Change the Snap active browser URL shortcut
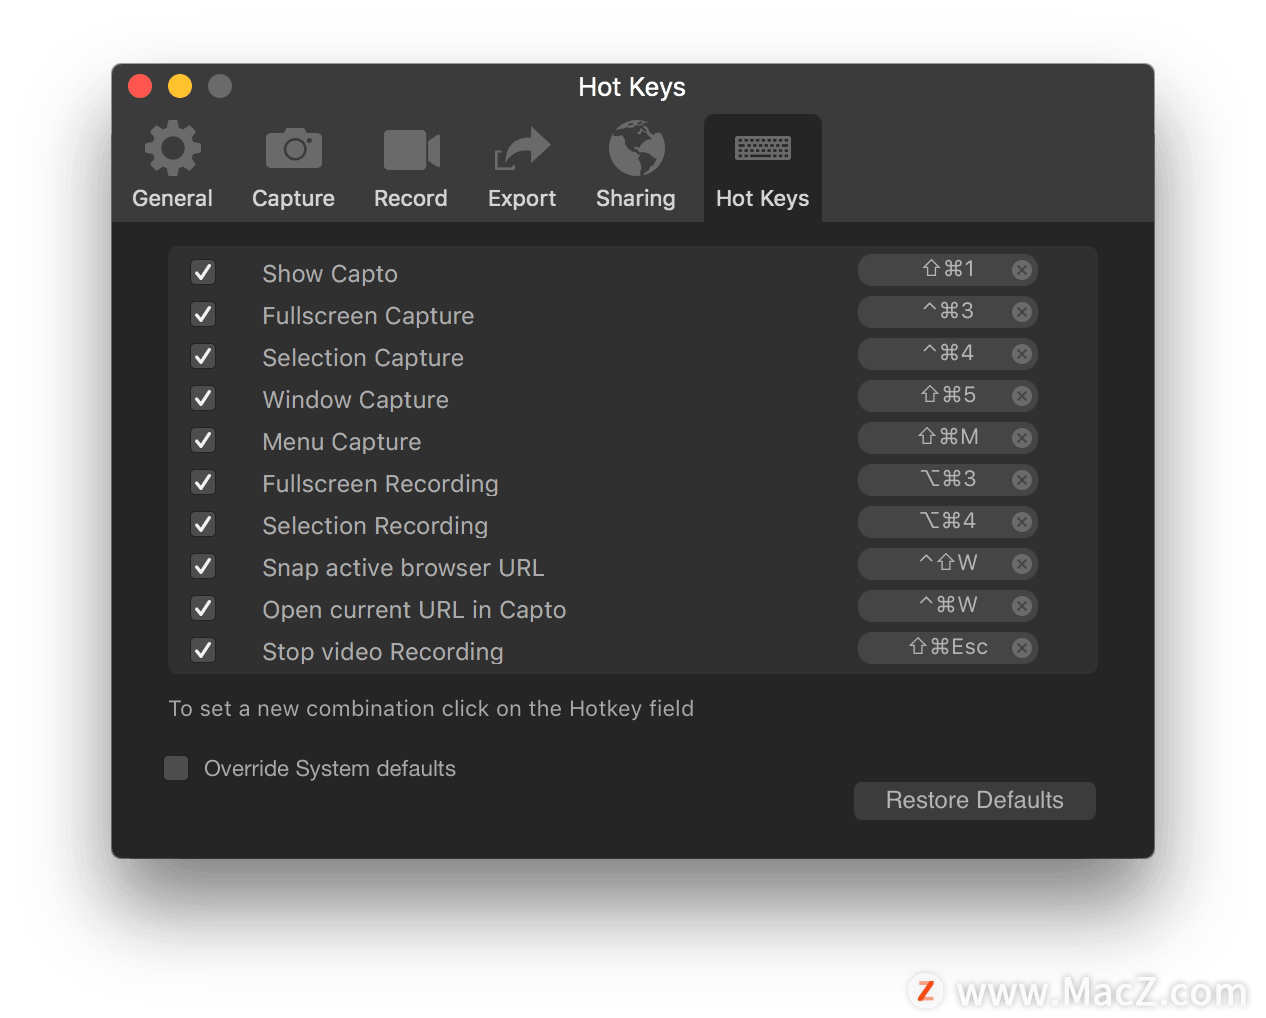This screenshot has width=1266, height=1018. pyautogui.click(x=948, y=563)
